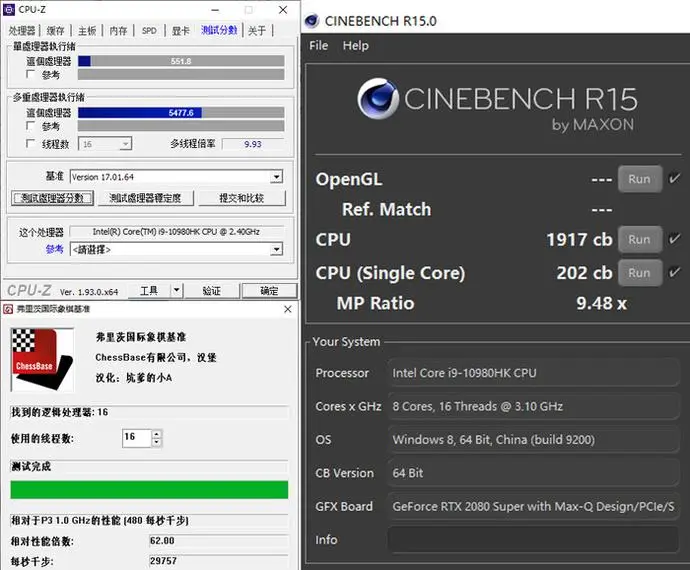Click the single core score 202 cb
This screenshot has width=690, height=570.
pos(584,273)
